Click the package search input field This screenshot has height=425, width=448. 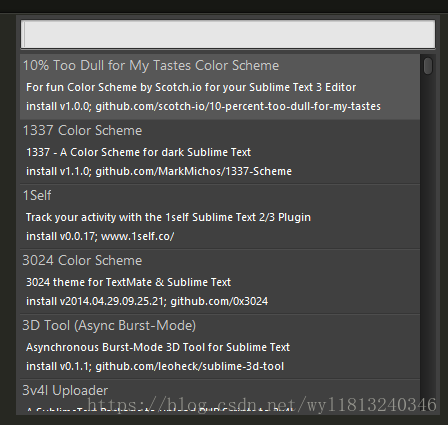pyautogui.click(x=228, y=34)
